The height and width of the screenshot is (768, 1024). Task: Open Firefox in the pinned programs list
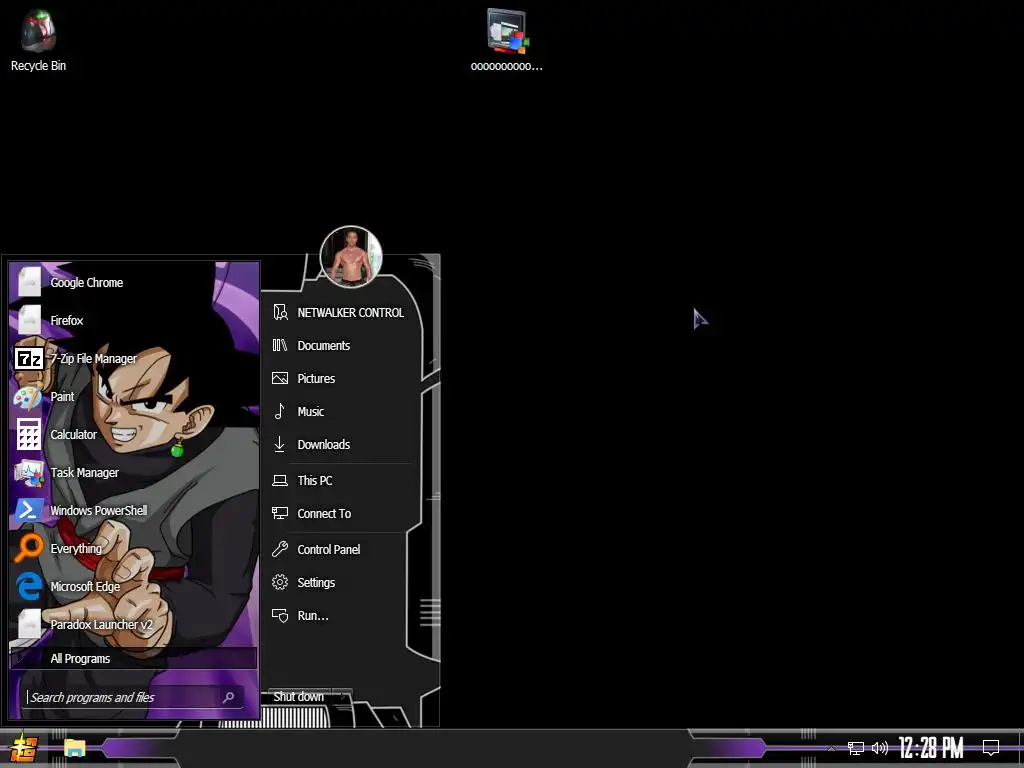pos(134,320)
